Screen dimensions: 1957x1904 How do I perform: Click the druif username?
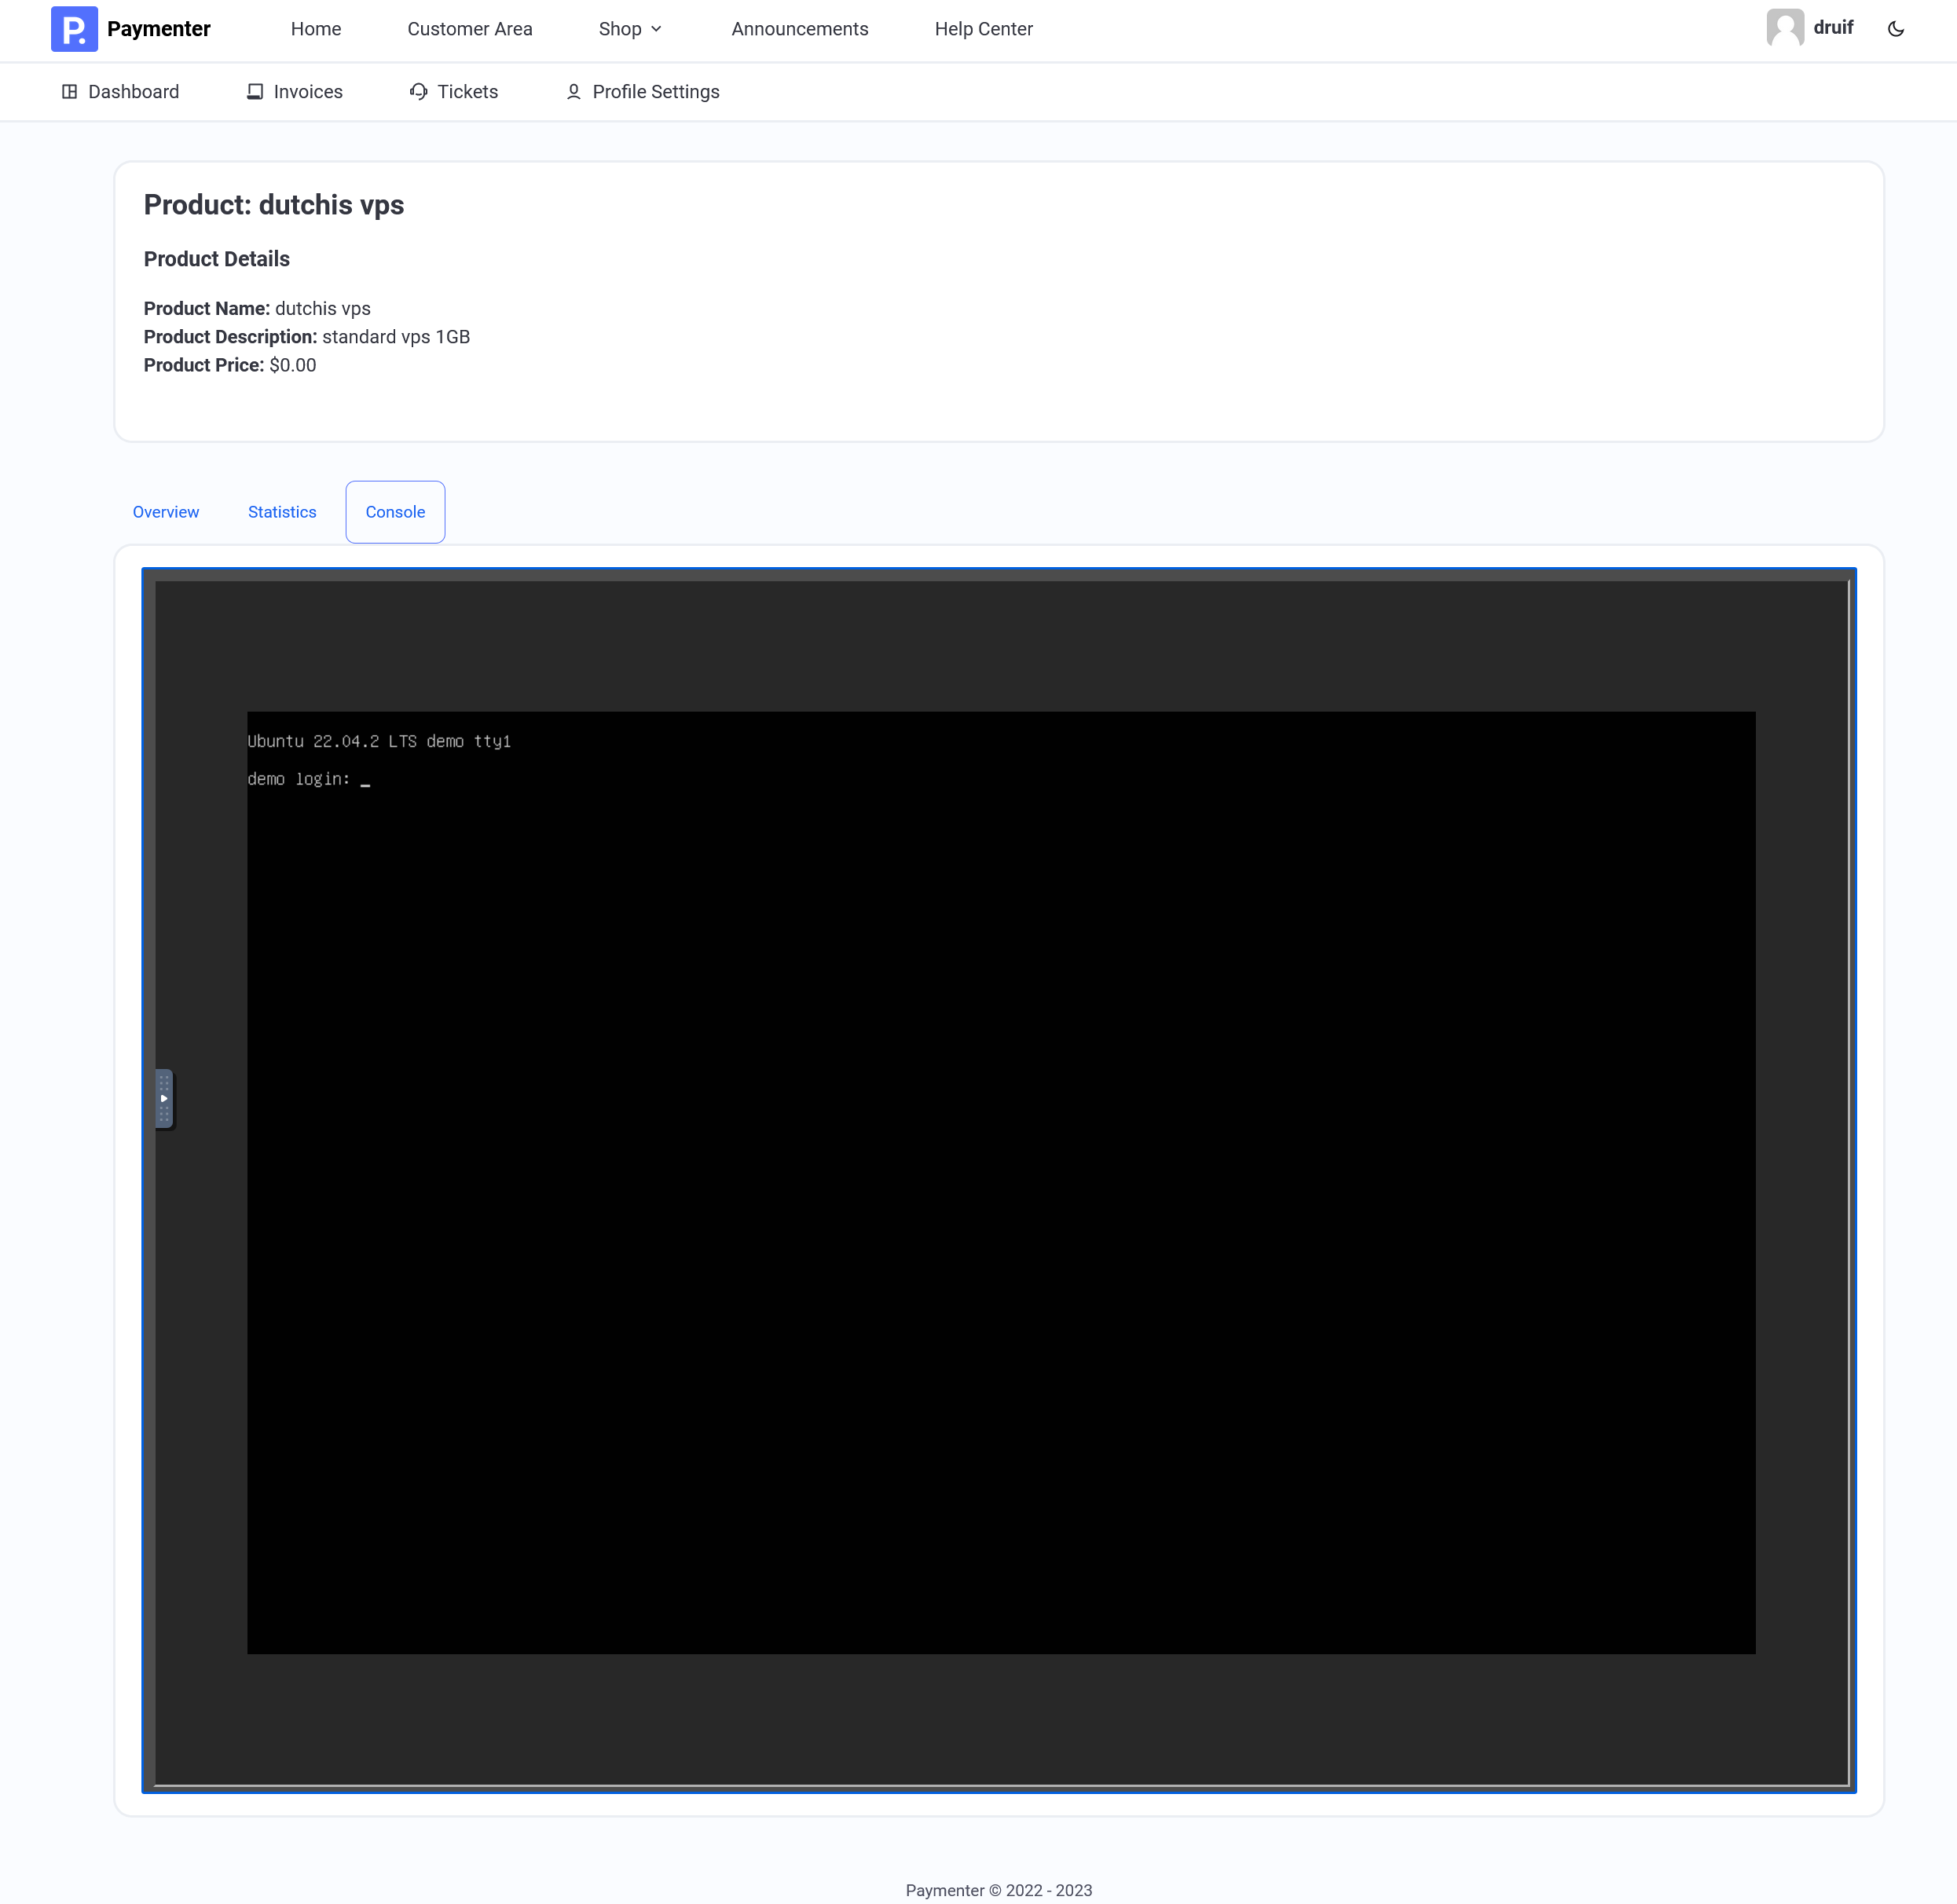click(x=1833, y=28)
